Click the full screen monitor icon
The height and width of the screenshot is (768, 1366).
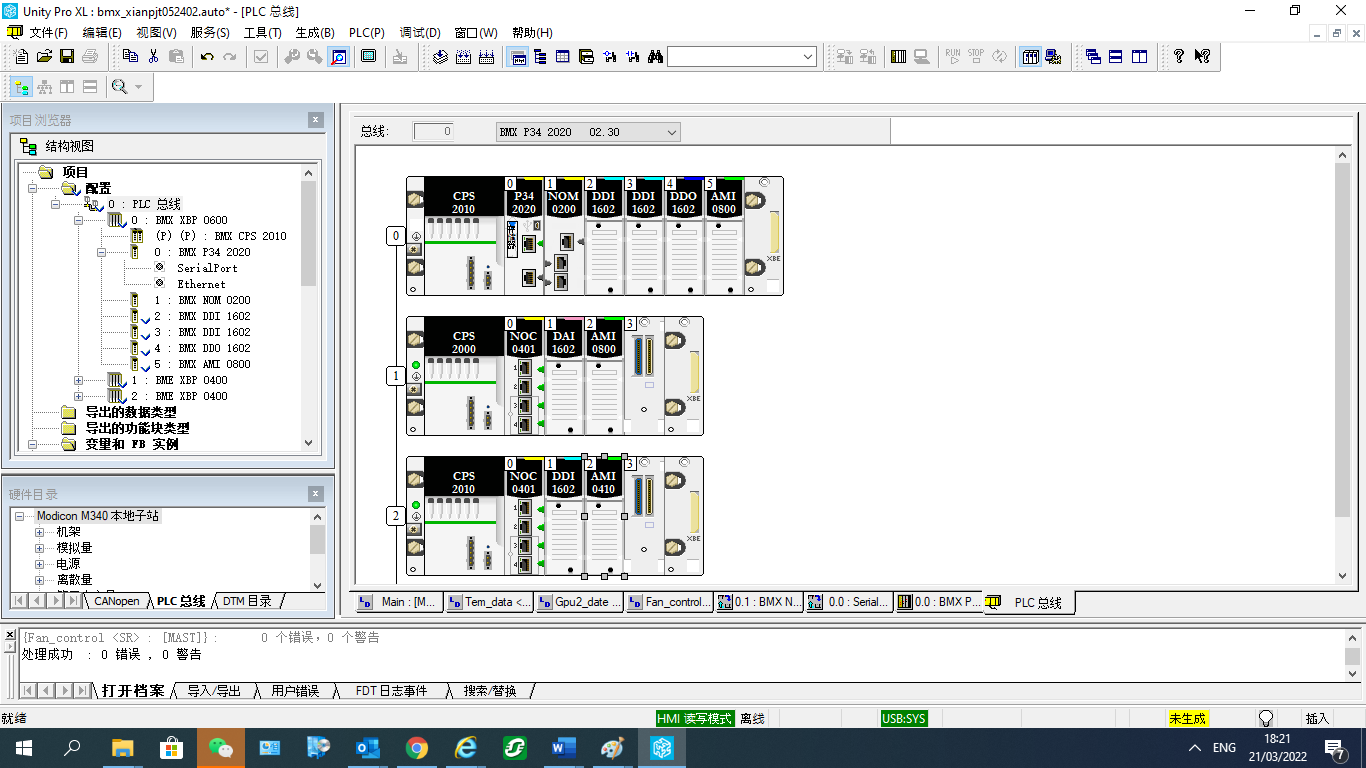368,57
